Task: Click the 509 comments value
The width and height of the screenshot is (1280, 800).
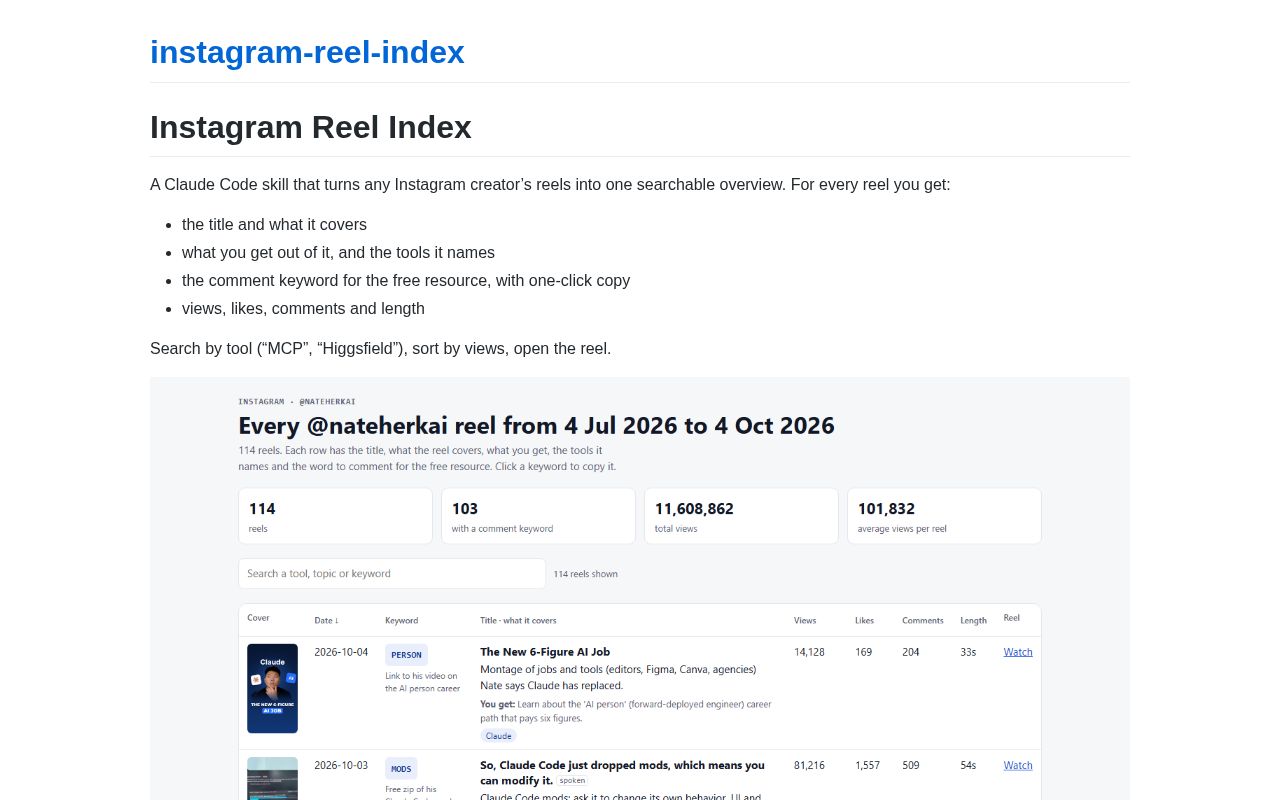Action: coord(911,766)
